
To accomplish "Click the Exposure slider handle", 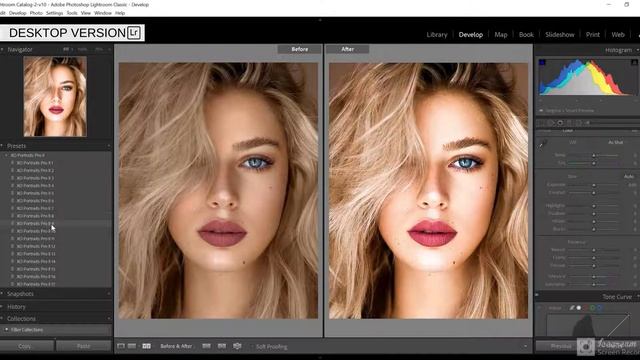I will pyautogui.click(x=594, y=185).
